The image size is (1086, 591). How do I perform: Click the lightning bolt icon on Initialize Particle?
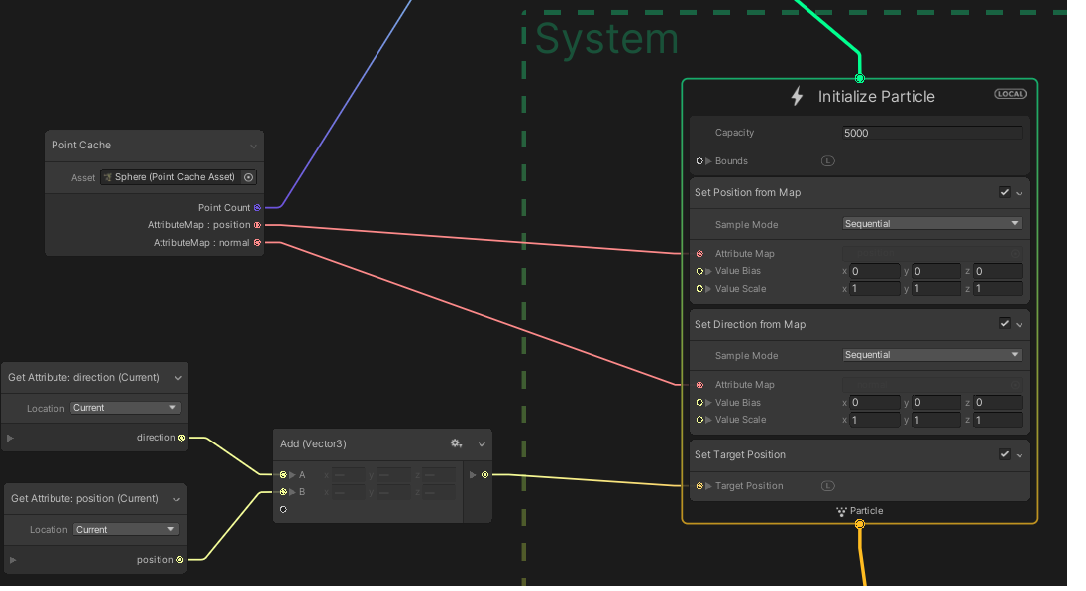tap(797, 96)
